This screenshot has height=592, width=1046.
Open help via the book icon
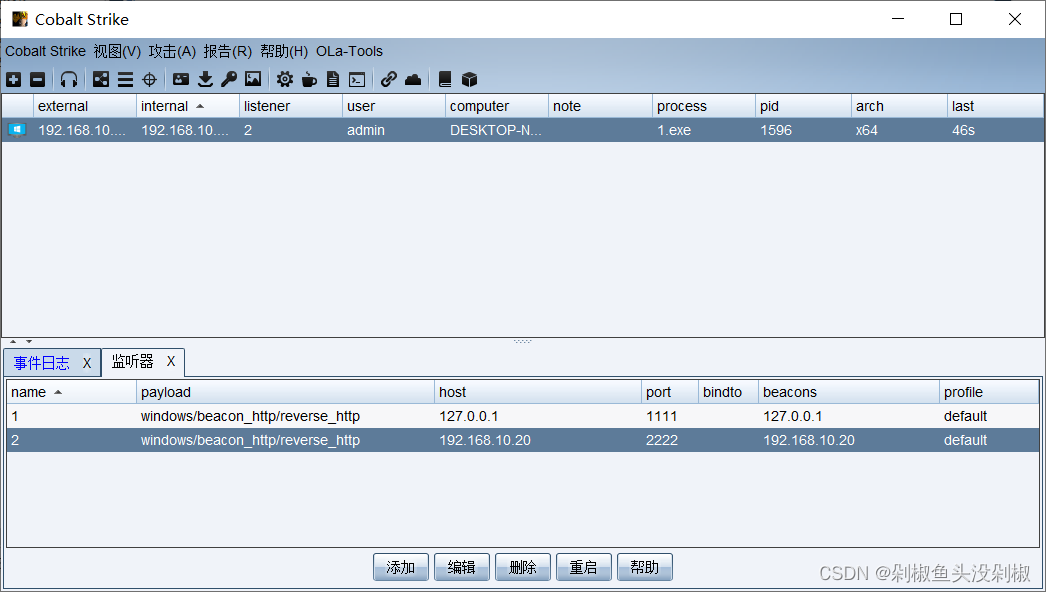coord(445,79)
